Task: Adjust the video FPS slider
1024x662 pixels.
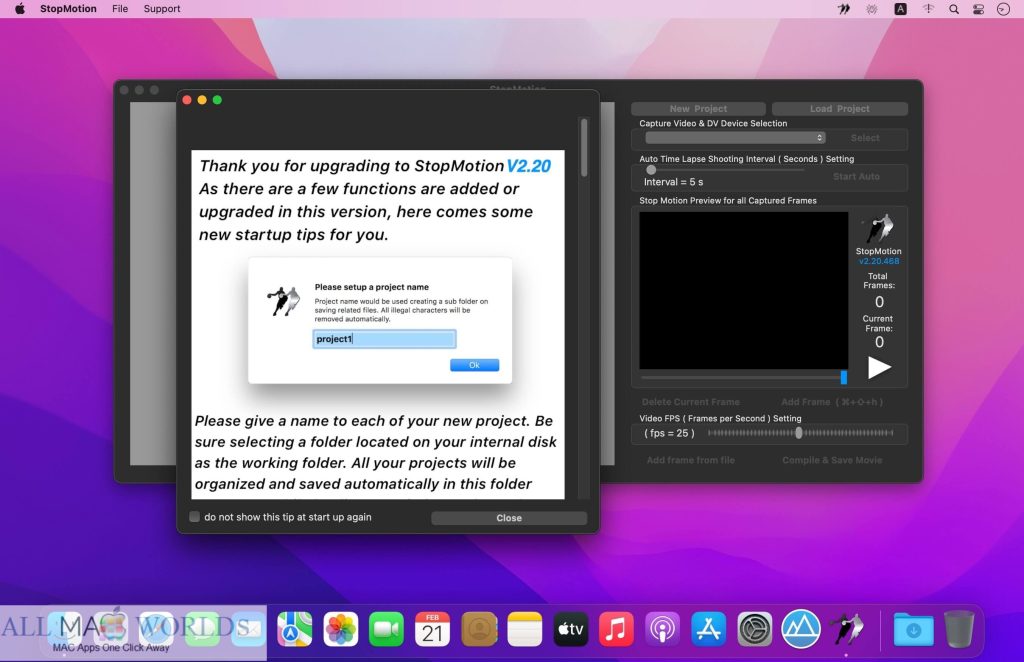Action: click(x=799, y=433)
